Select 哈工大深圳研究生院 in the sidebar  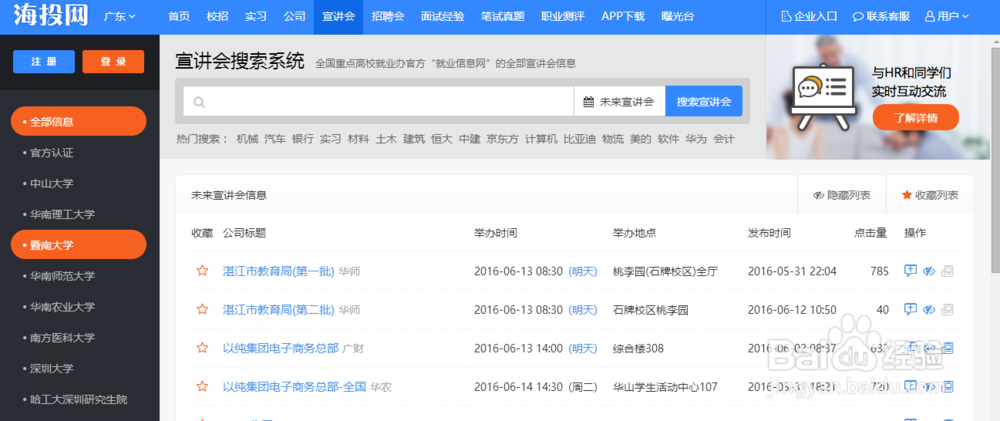pyautogui.click(x=78, y=399)
